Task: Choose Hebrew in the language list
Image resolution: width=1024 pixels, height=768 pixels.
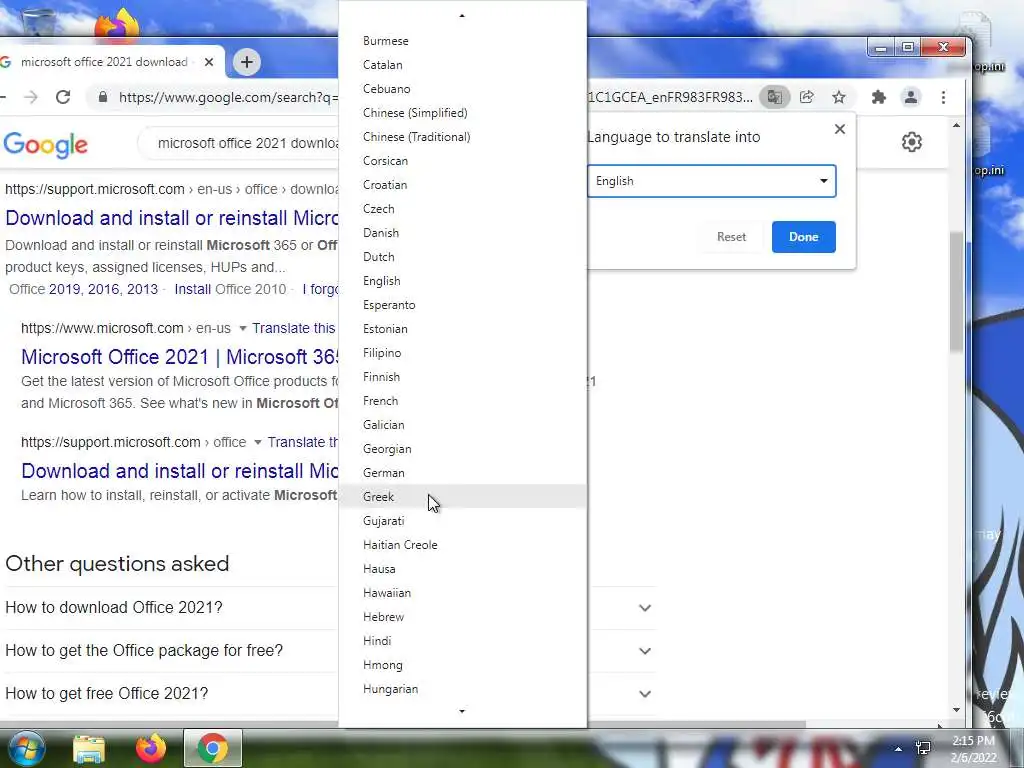Action: (x=462, y=616)
